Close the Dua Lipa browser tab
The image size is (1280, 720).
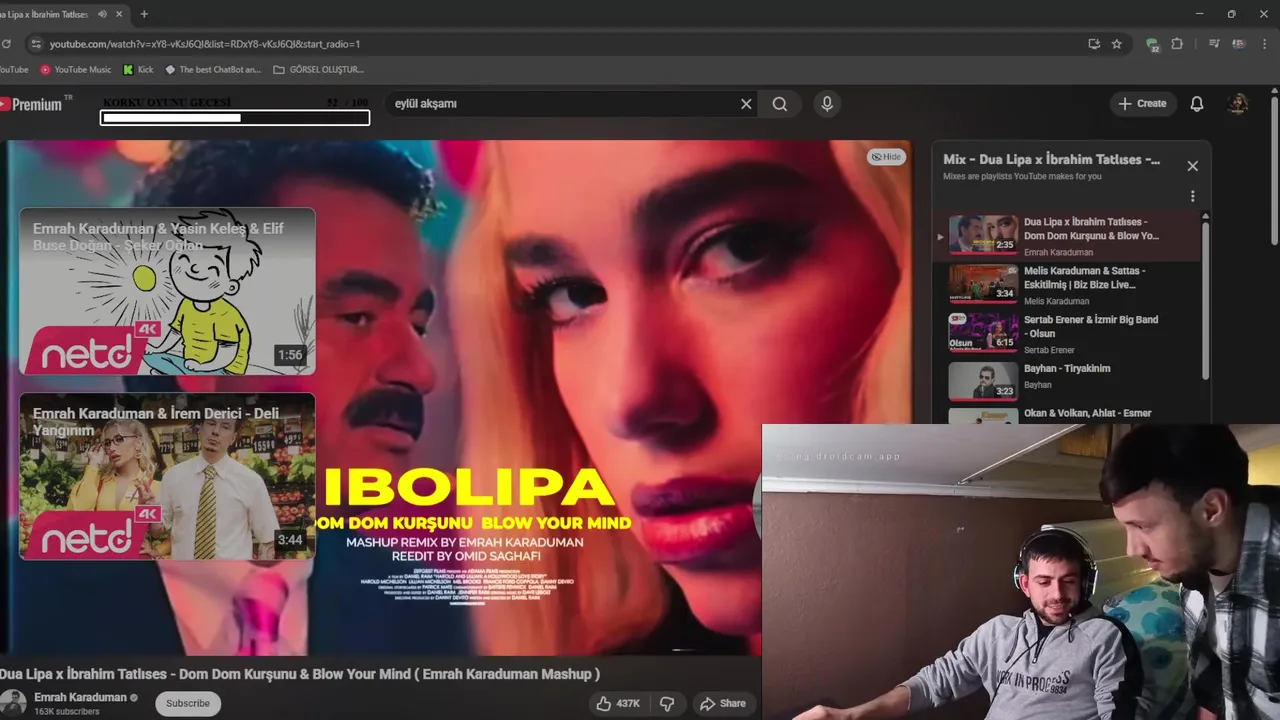120,14
